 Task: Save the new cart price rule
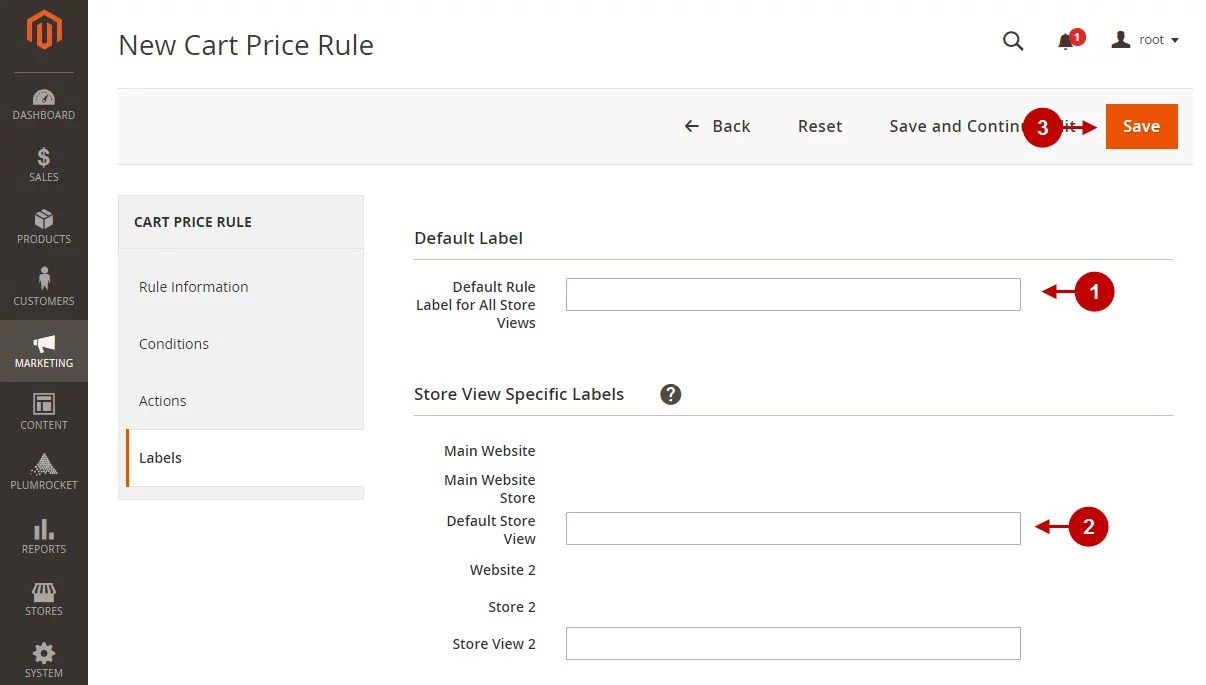[x=1141, y=126]
